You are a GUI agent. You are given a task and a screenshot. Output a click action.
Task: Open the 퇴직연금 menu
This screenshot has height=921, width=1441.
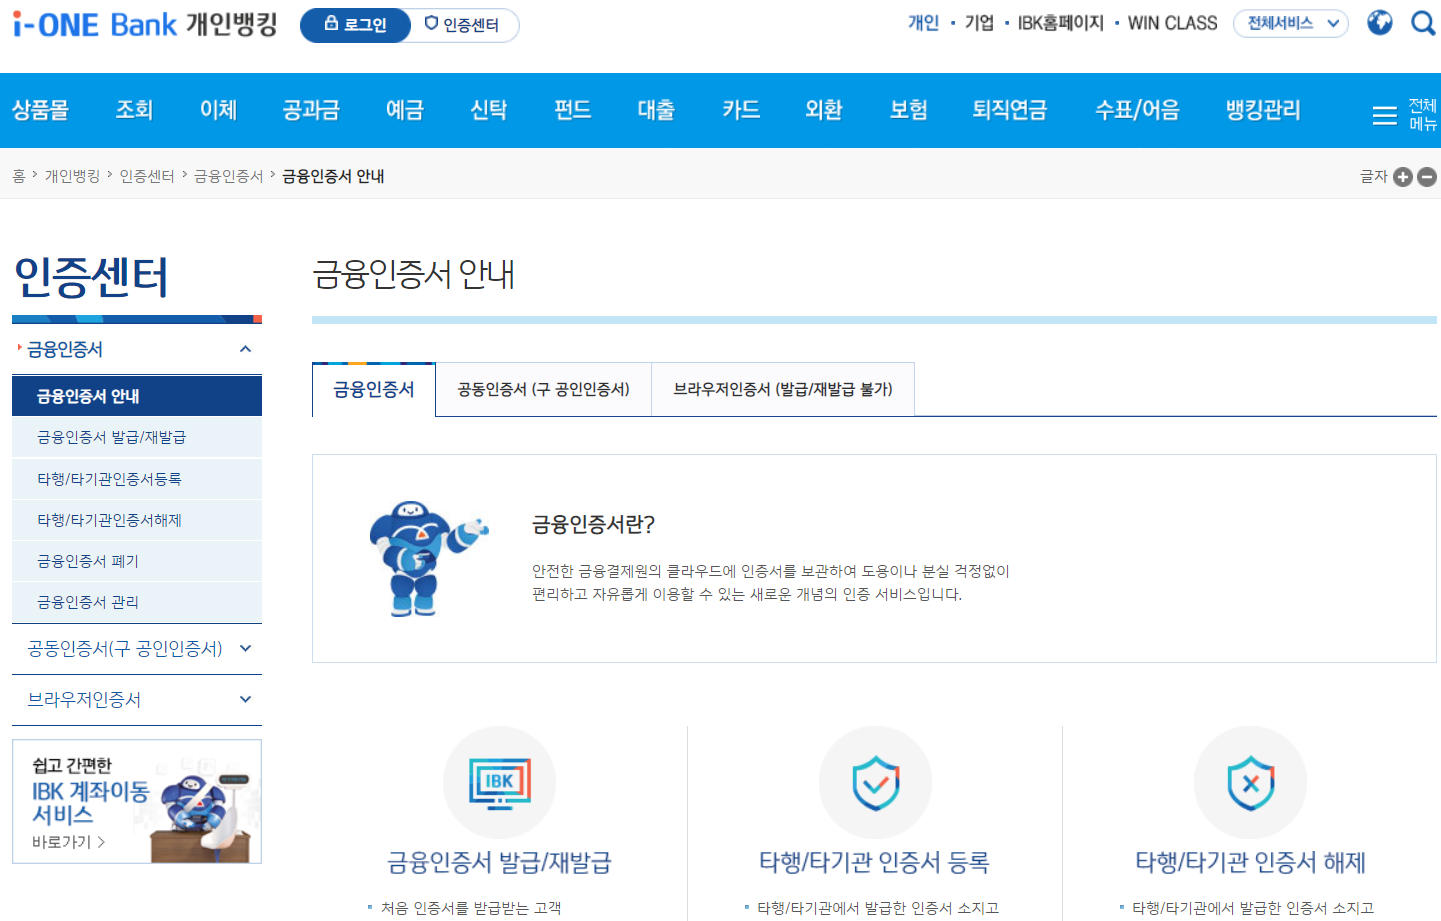pyautogui.click(x=1010, y=110)
